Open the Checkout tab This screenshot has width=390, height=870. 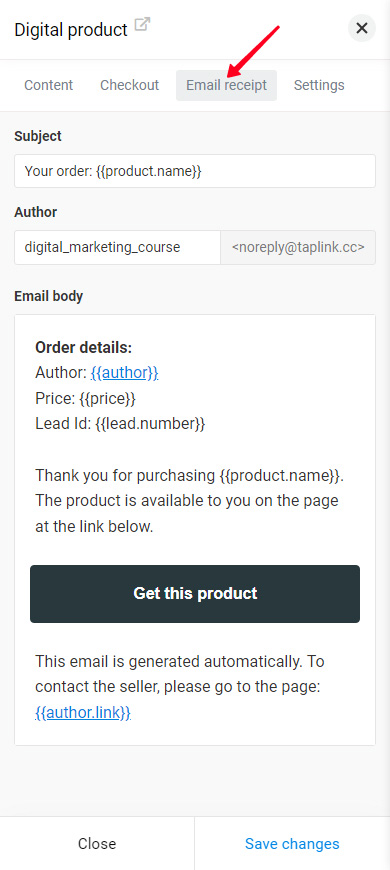[x=129, y=85]
